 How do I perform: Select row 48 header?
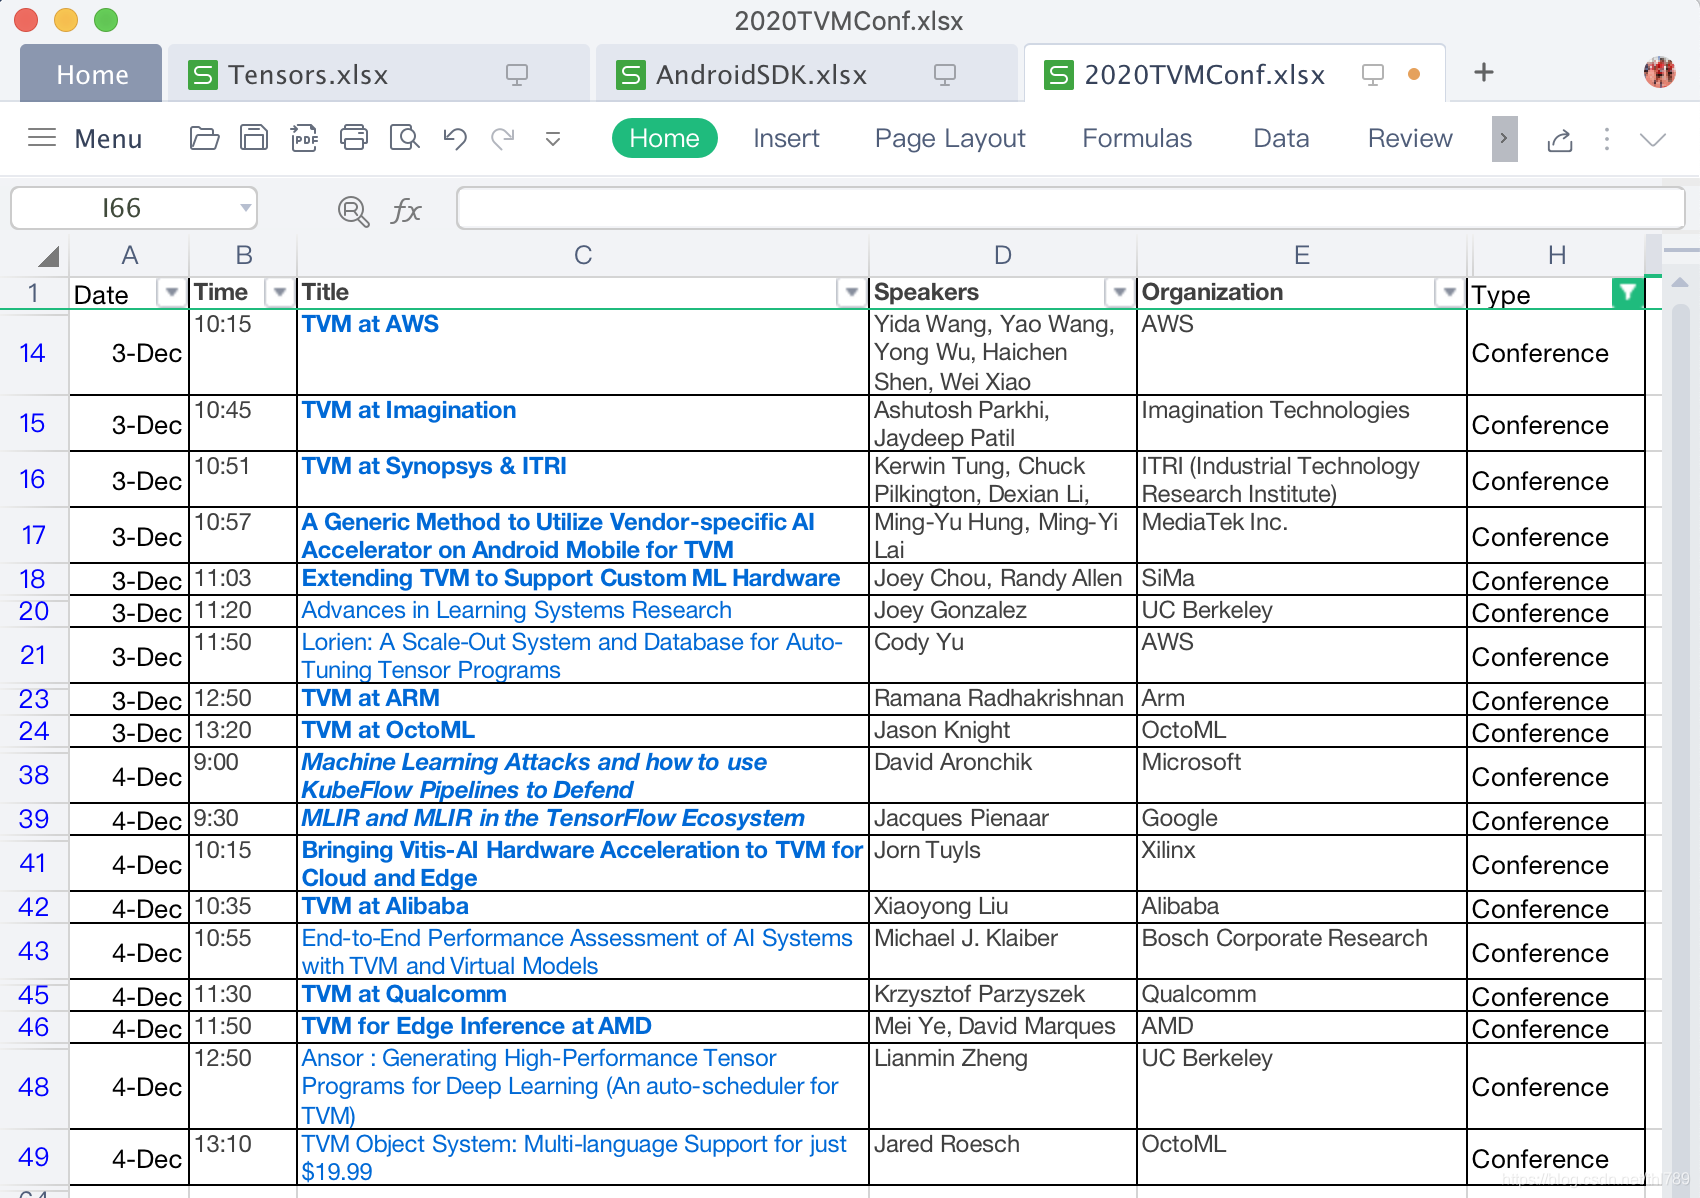click(x=33, y=1087)
